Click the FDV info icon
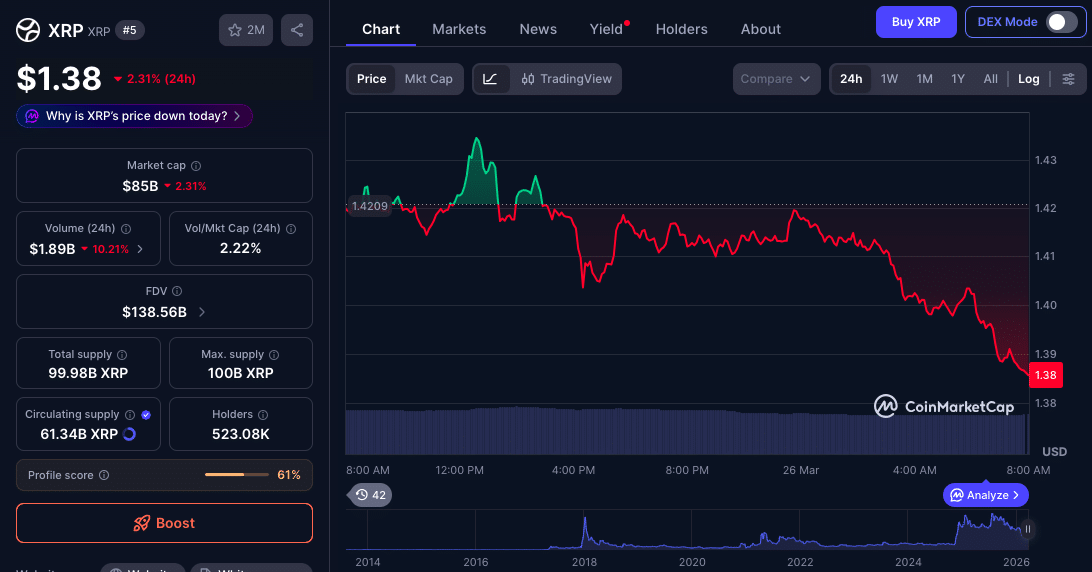The width and height of the screenshot is (1092, 572). tap(177, 291)
